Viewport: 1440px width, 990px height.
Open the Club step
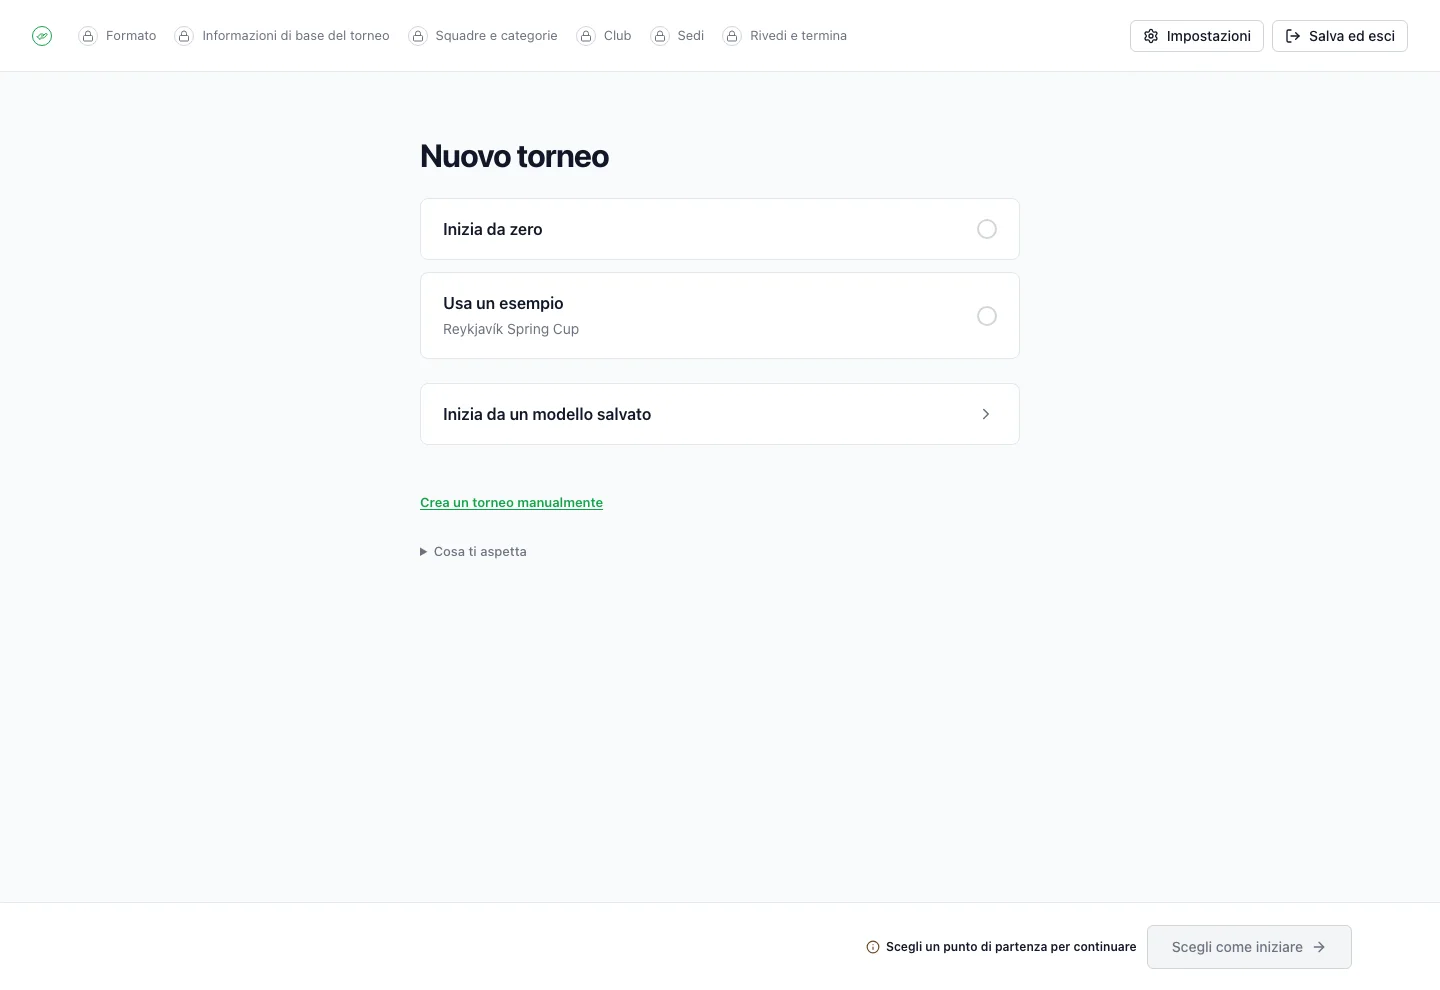click(604, 36)
